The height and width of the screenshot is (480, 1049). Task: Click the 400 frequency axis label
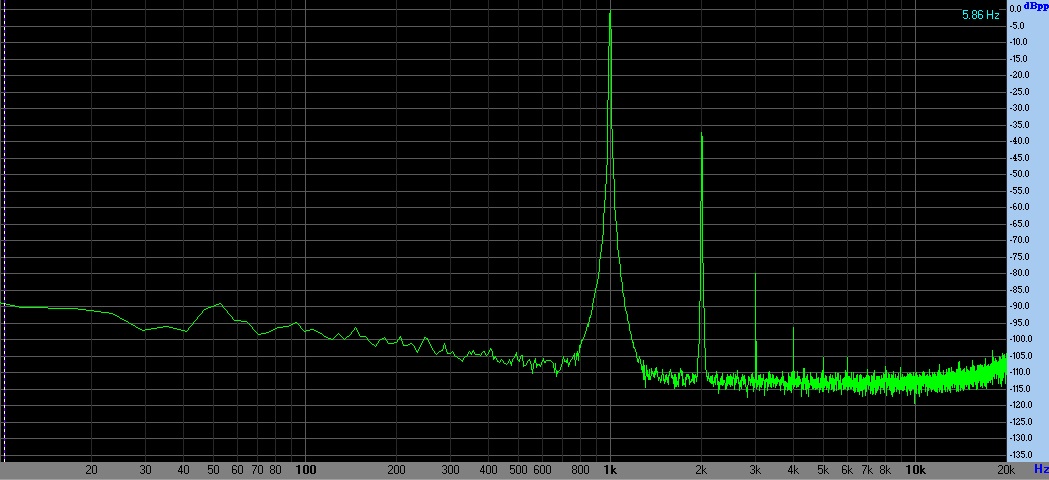pos(489,469)
